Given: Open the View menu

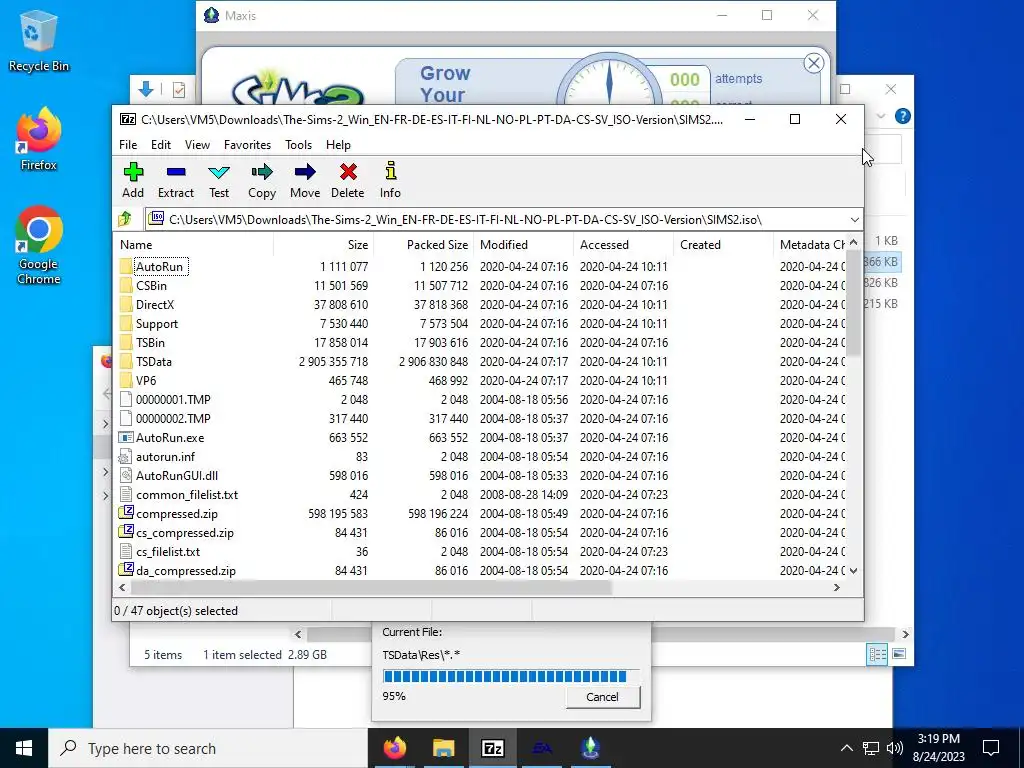Looking at the screenshot, I should pos(197,145).
